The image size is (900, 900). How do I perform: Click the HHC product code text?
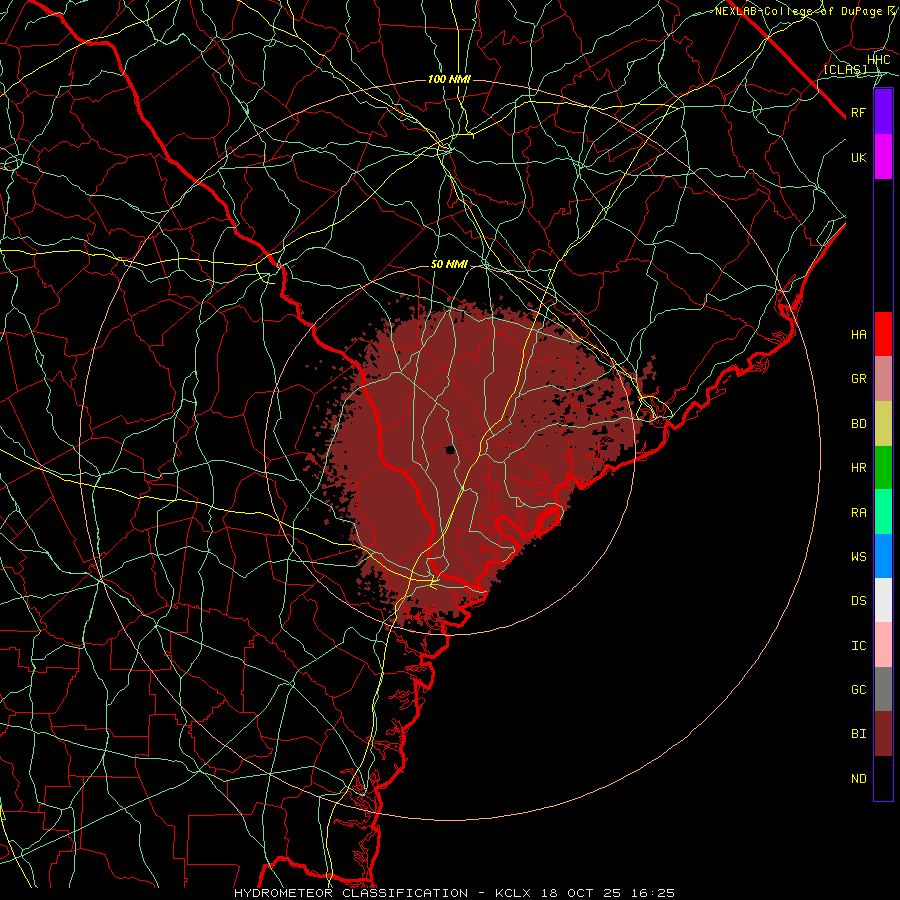(878, 60)
